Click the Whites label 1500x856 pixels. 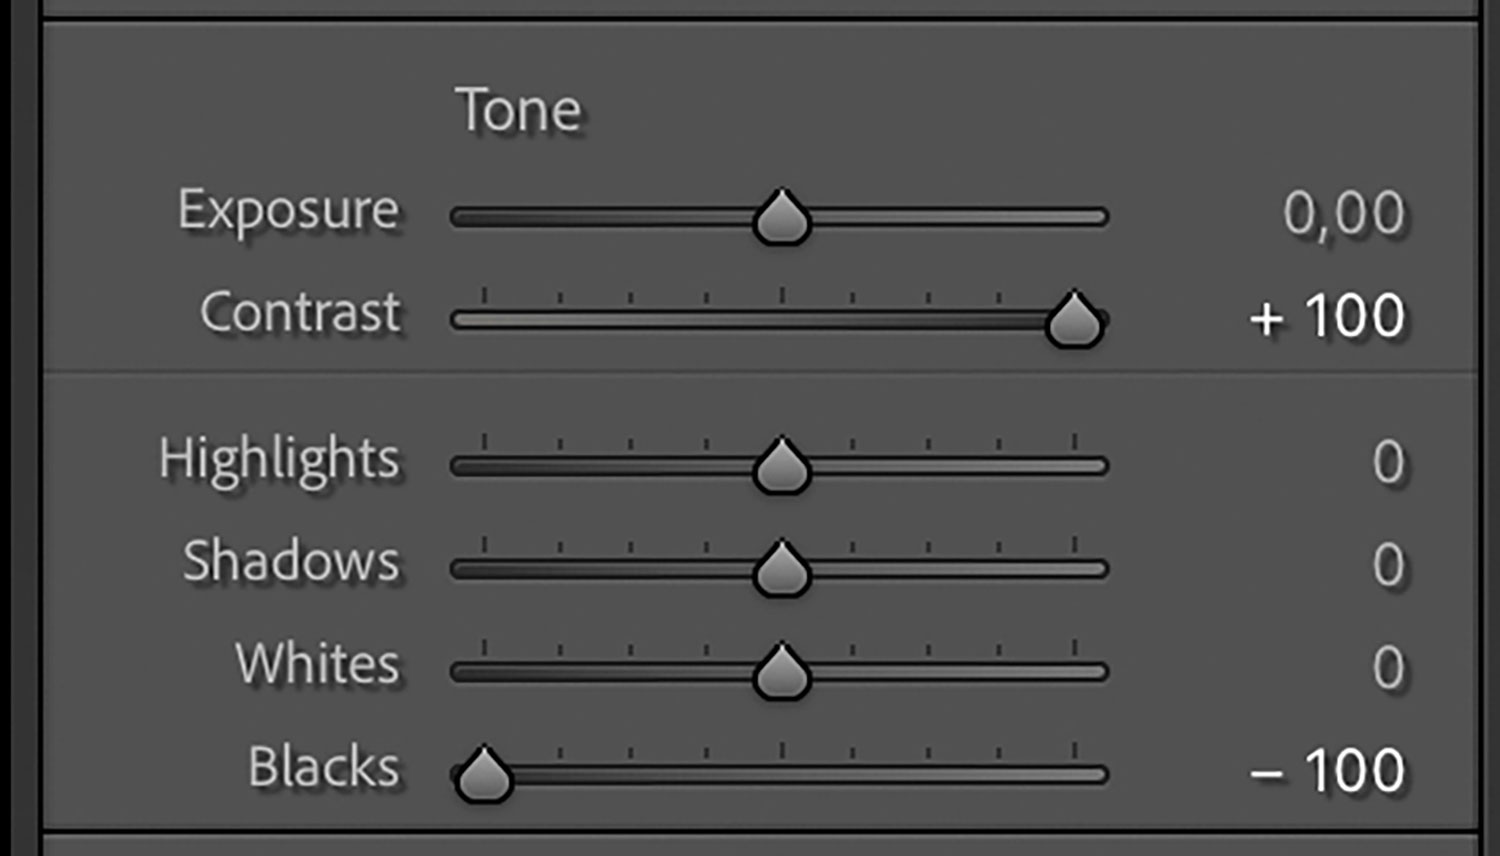[317, 664]
